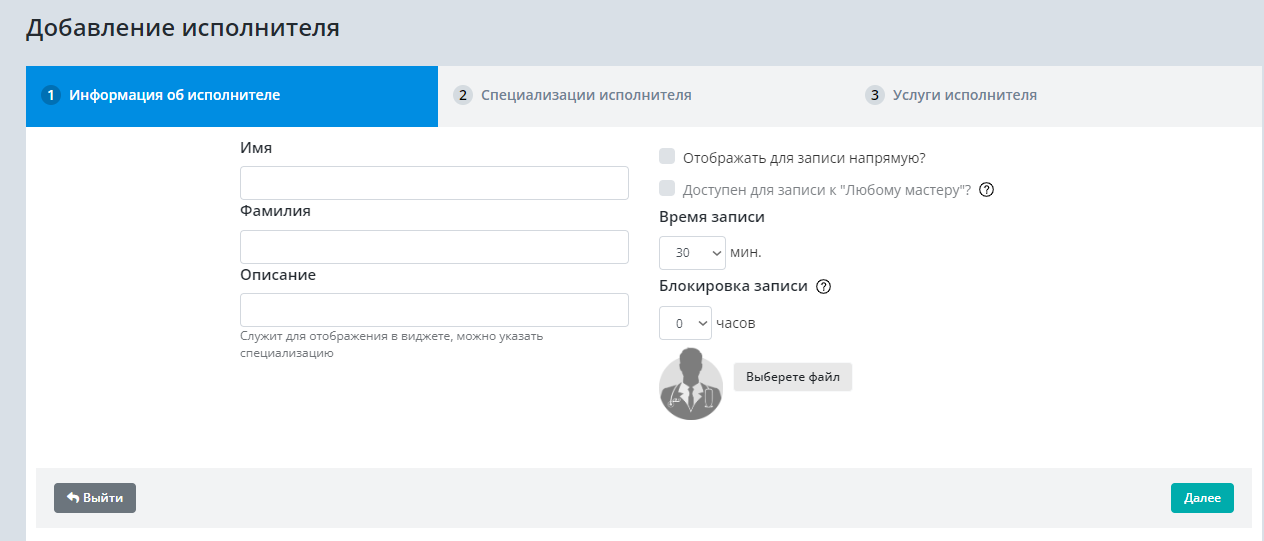Select the "Информация об исполнителе" tab
Screen dimensions: 1264x541
click(174, 96)
